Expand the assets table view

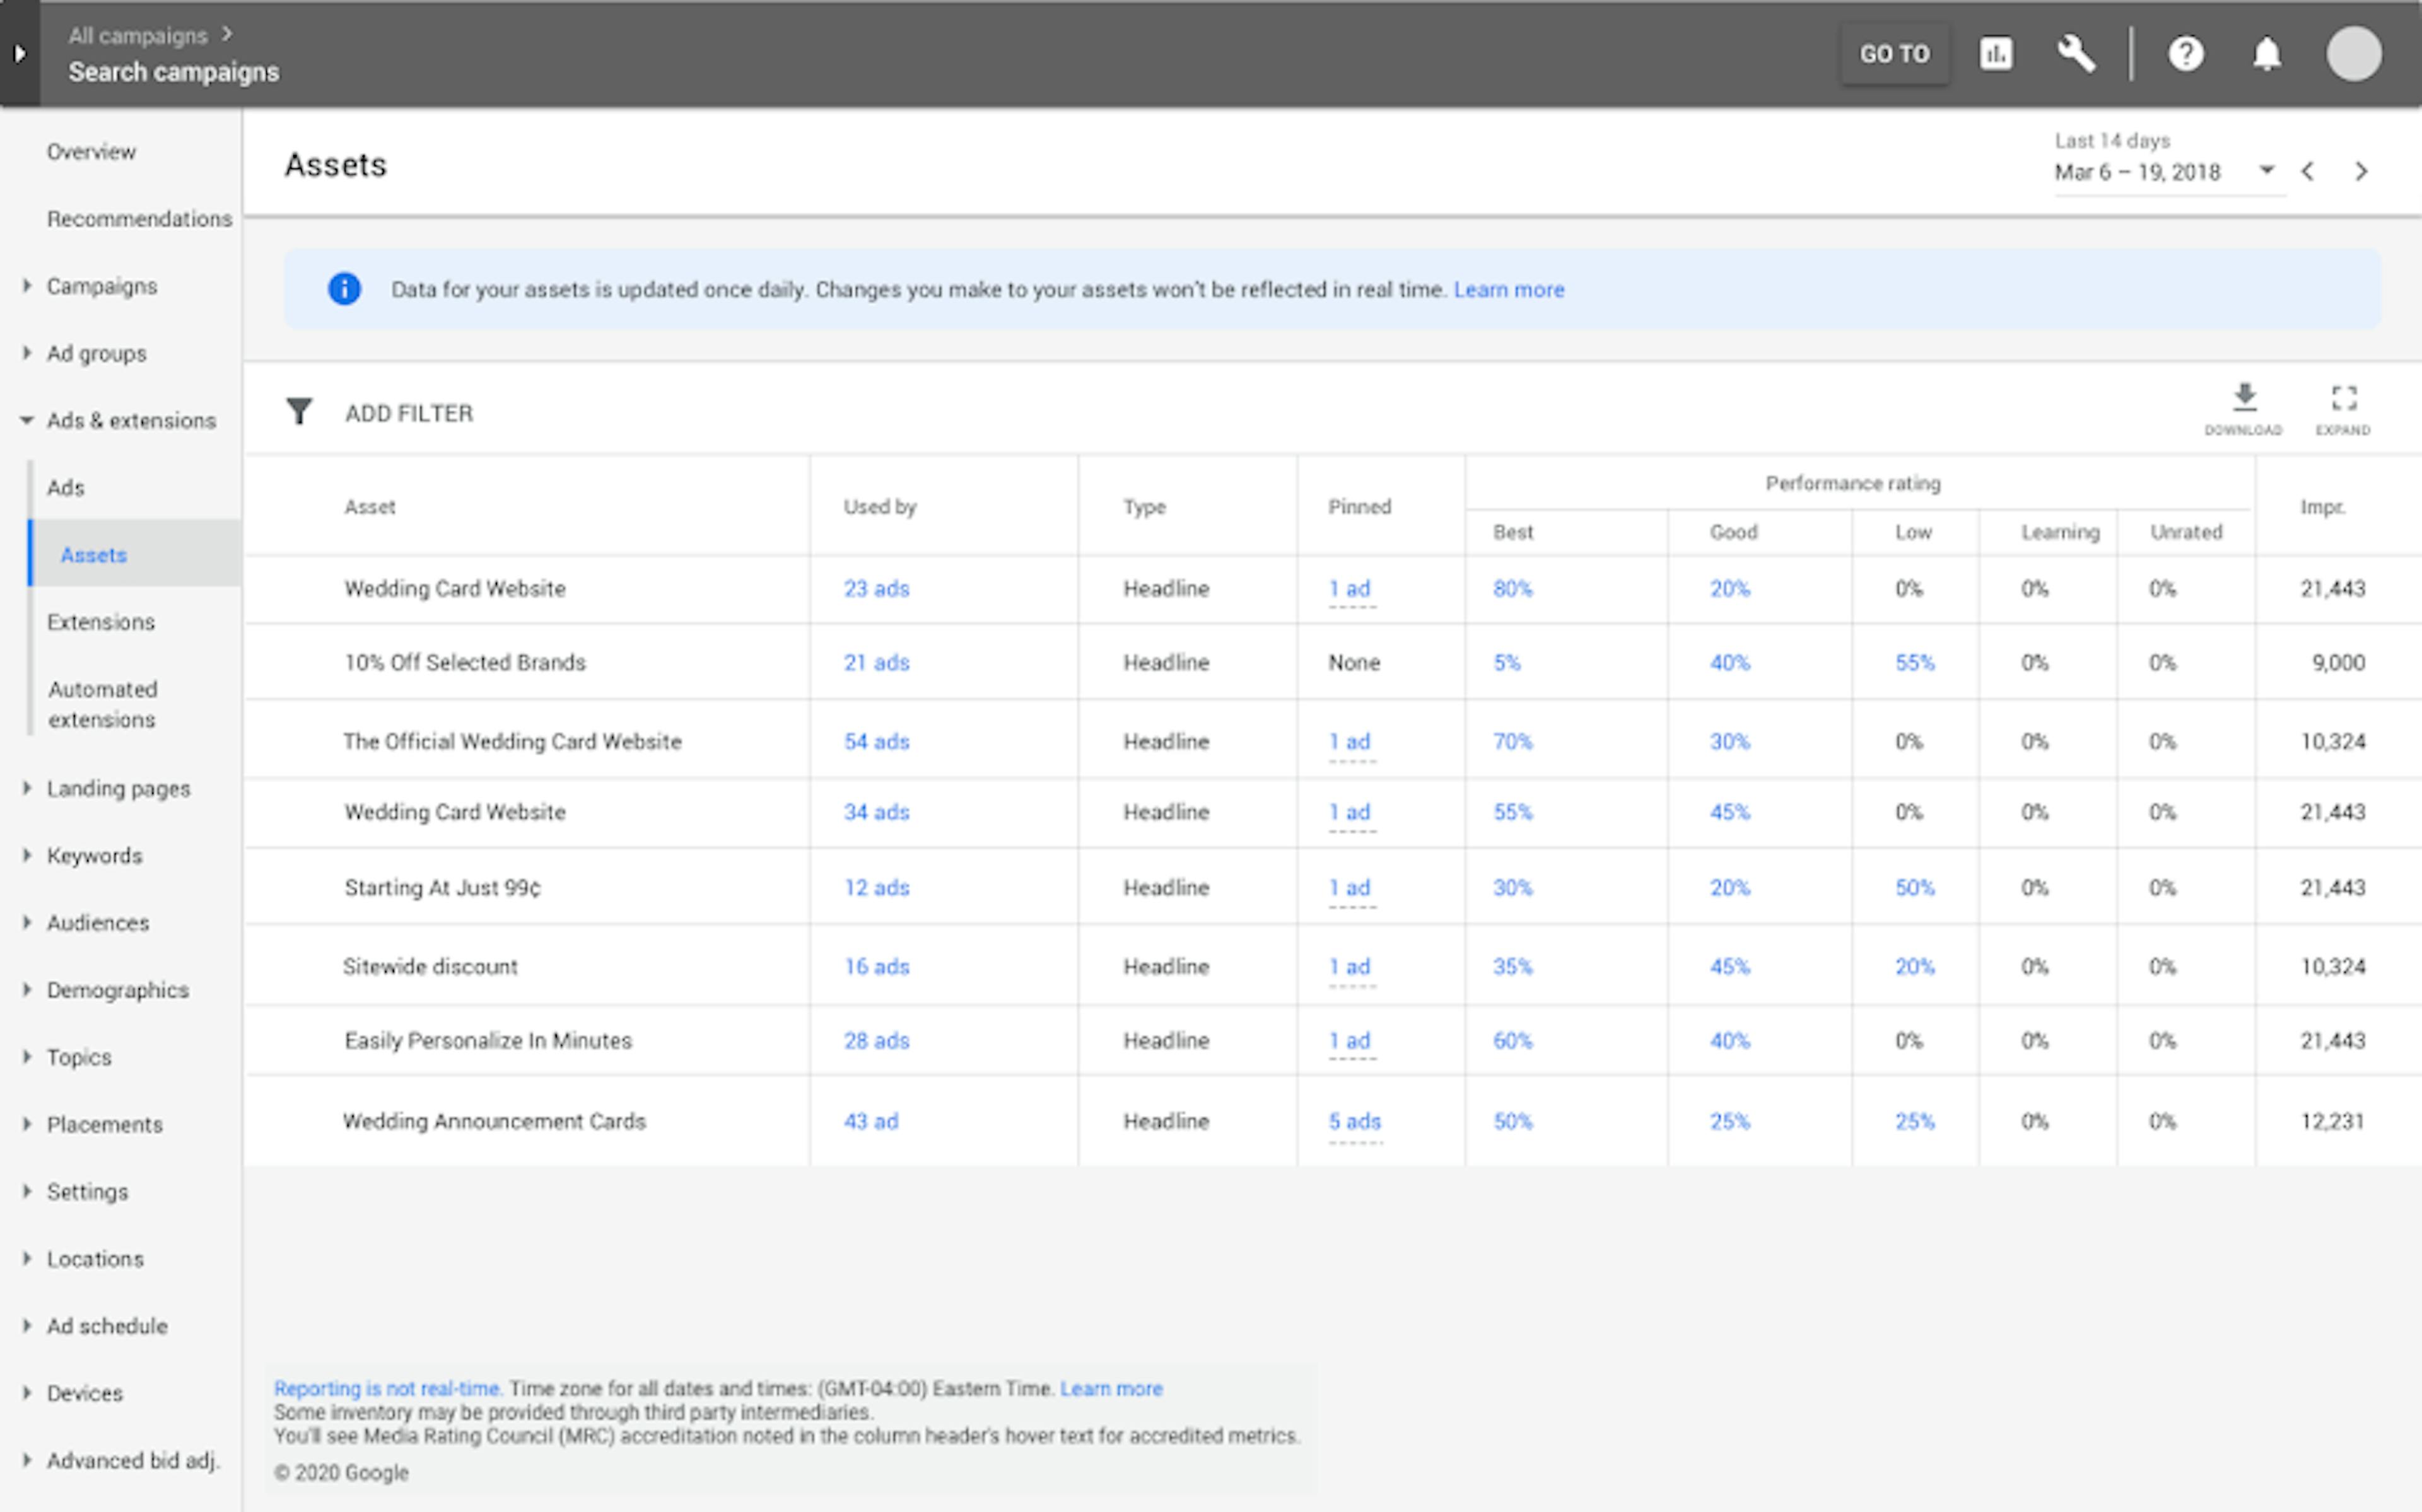click(x=2343, y=398)
